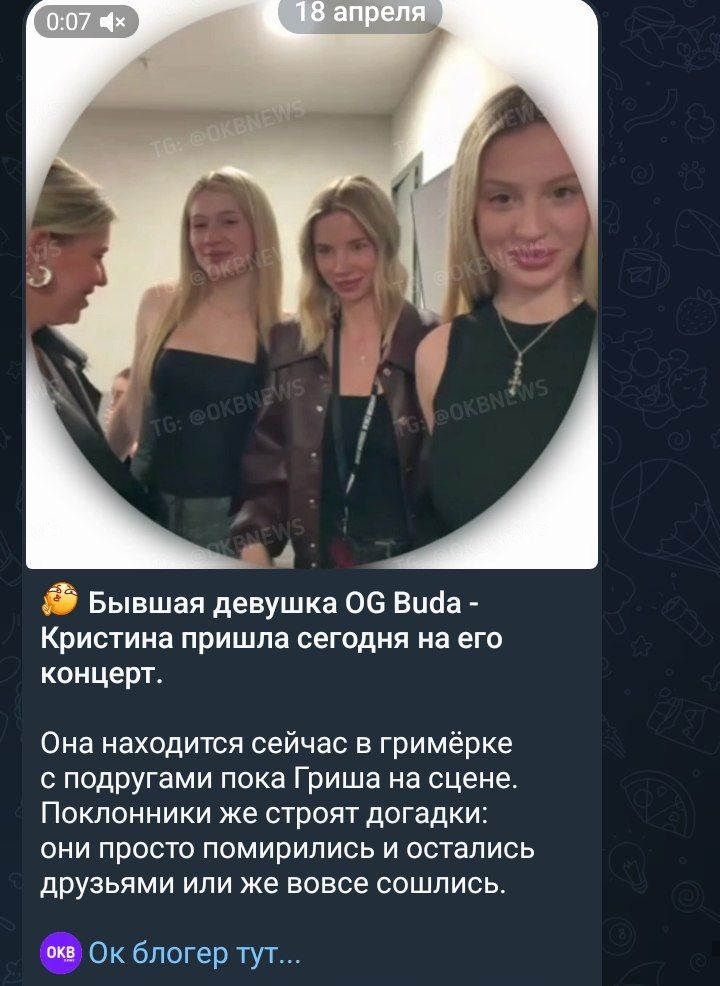Open the 18 апреля date pill
The width and height of the screenshot is (720, 986).
(360, 13)
